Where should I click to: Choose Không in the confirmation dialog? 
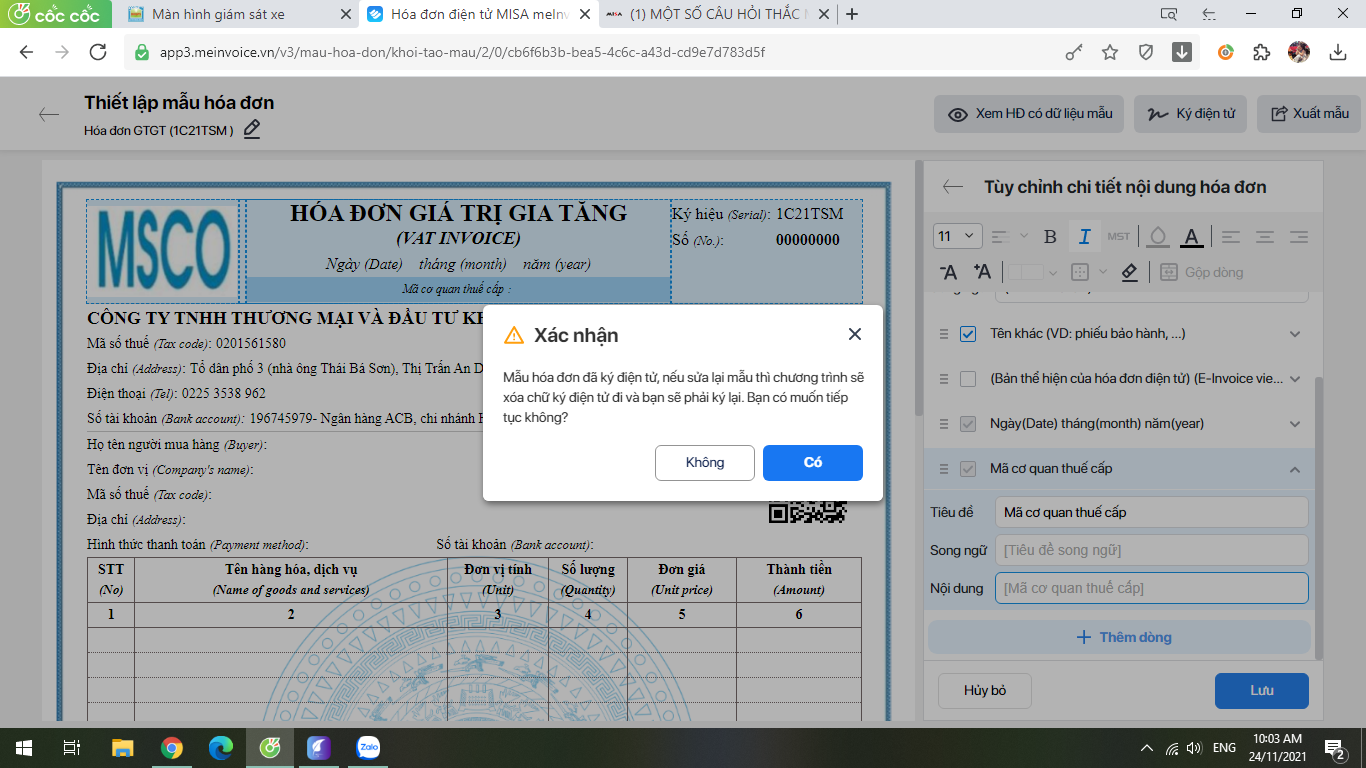(705, 462)
